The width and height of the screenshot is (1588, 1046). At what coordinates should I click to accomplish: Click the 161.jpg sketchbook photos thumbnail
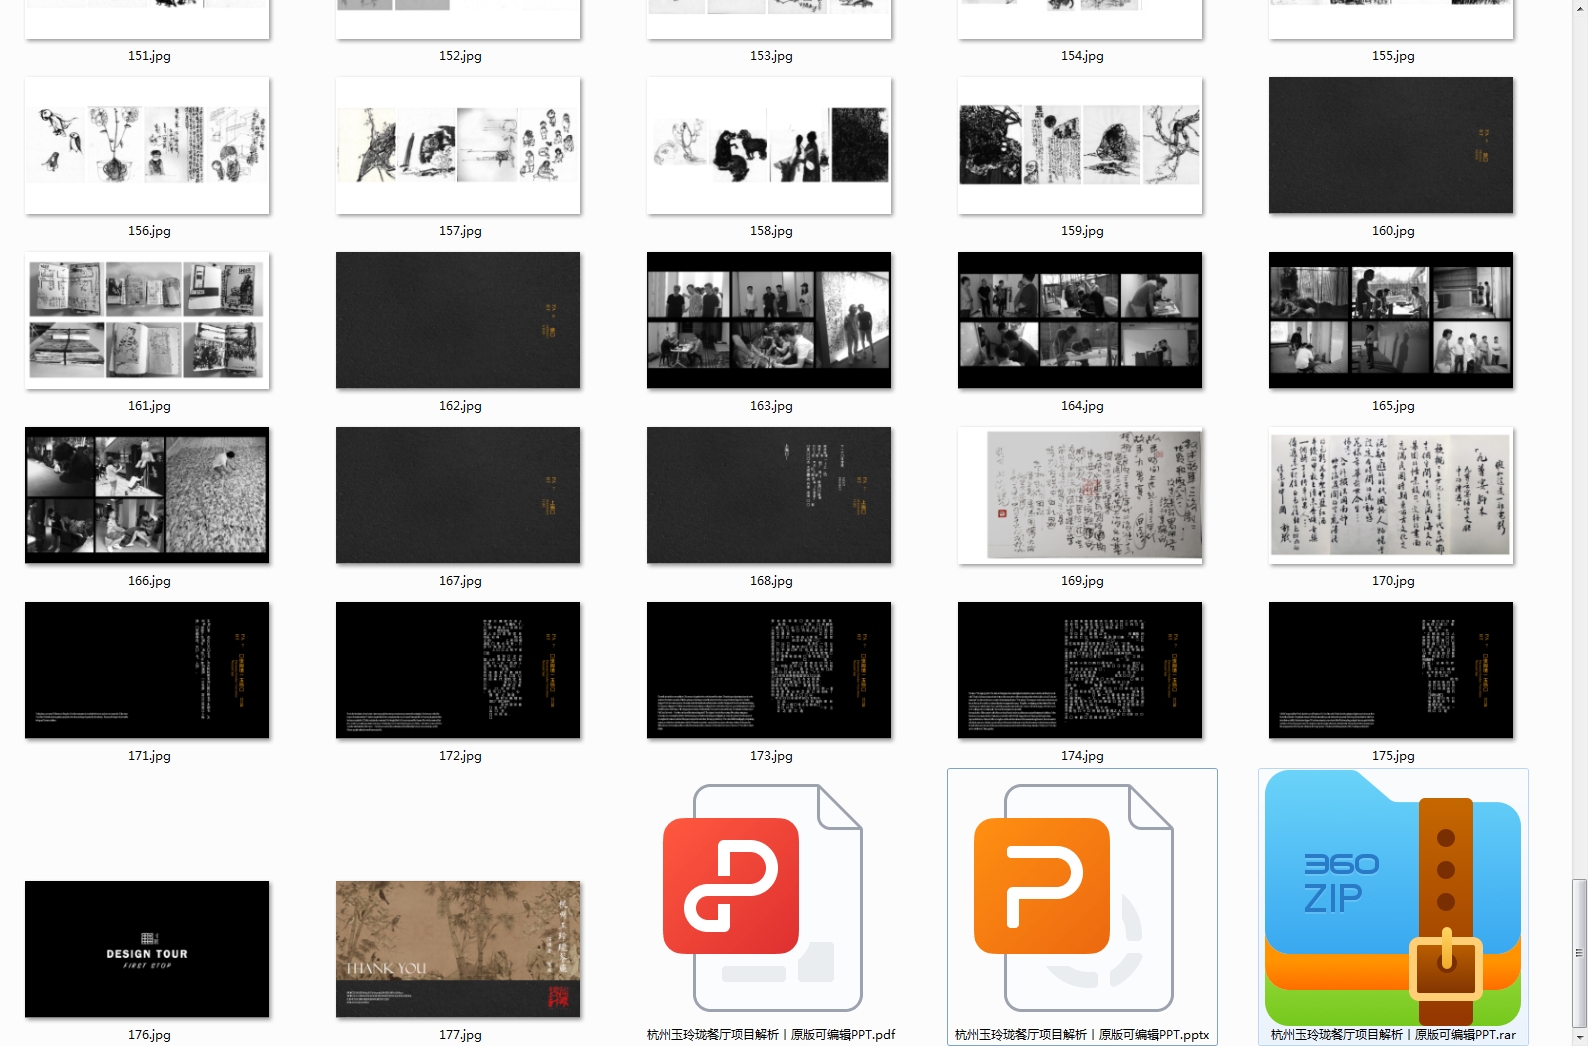tap(147, 320)
